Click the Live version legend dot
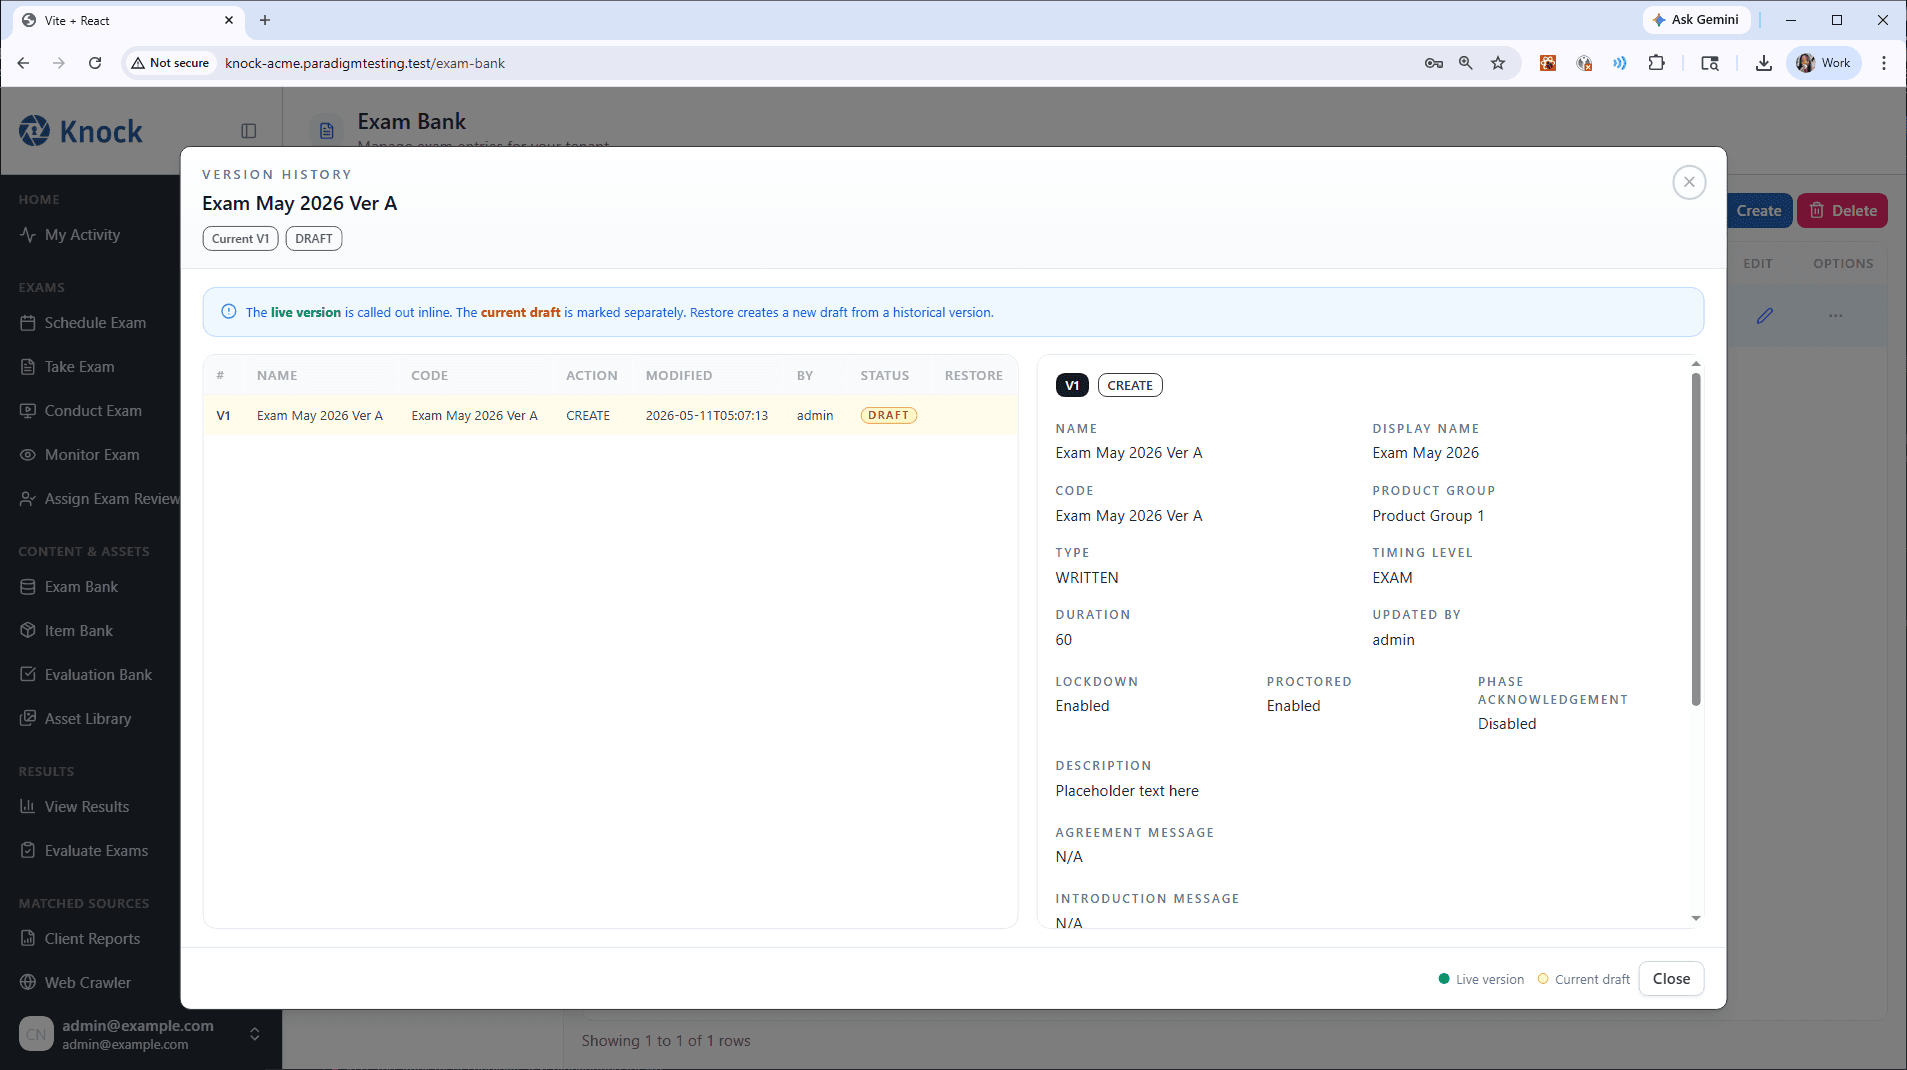 point(1444,979)
